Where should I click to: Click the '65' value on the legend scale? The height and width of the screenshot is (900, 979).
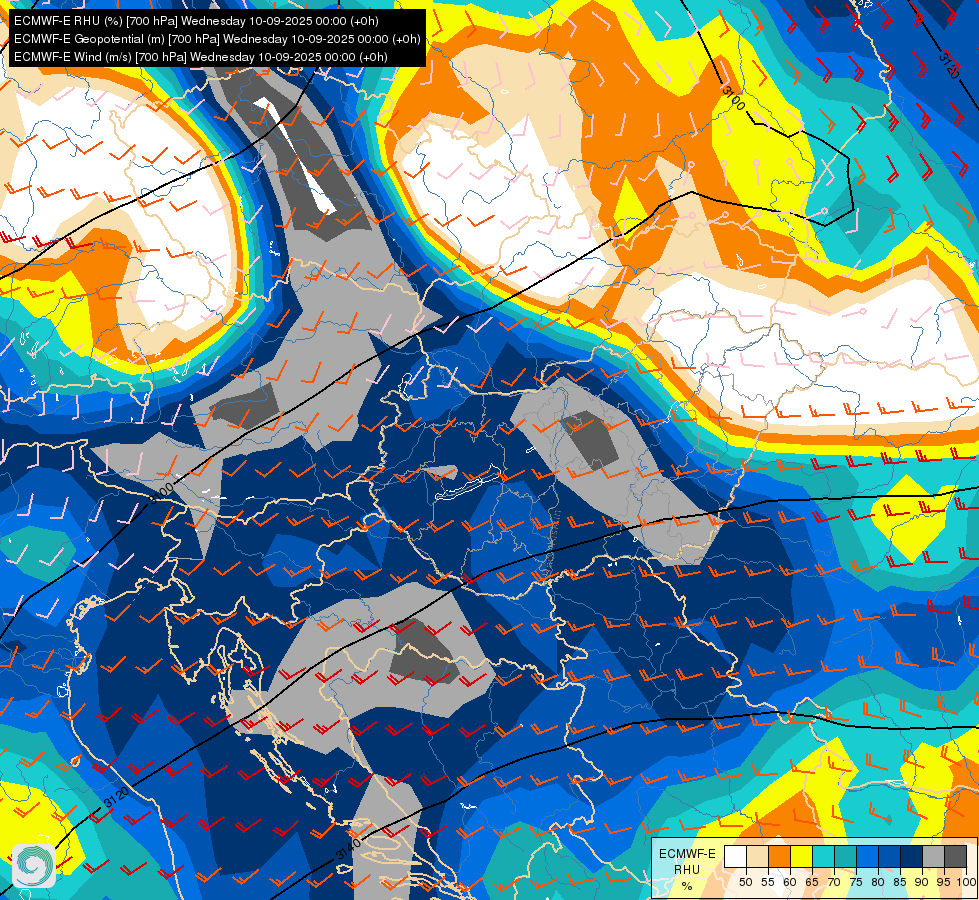click(x=812, y=882)
